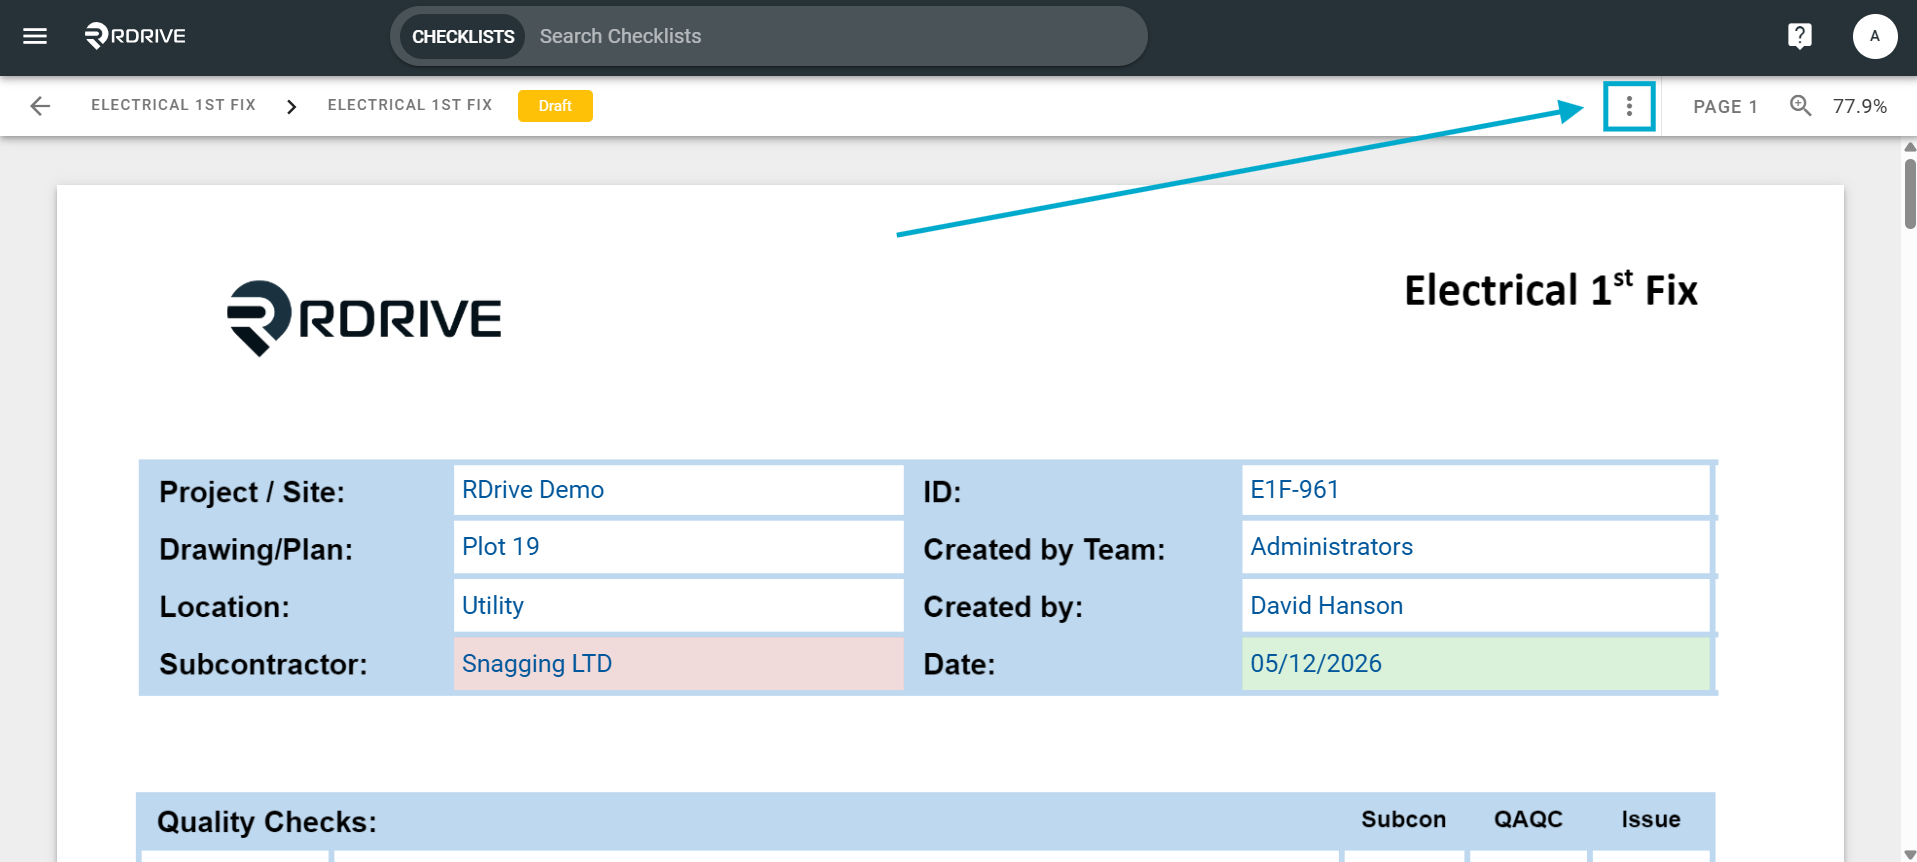This screenshot has width=1917, height=862.
Task: Open the first ELECTRICAL 1ST FIX breadcrumb
Action: click(173, 105)
